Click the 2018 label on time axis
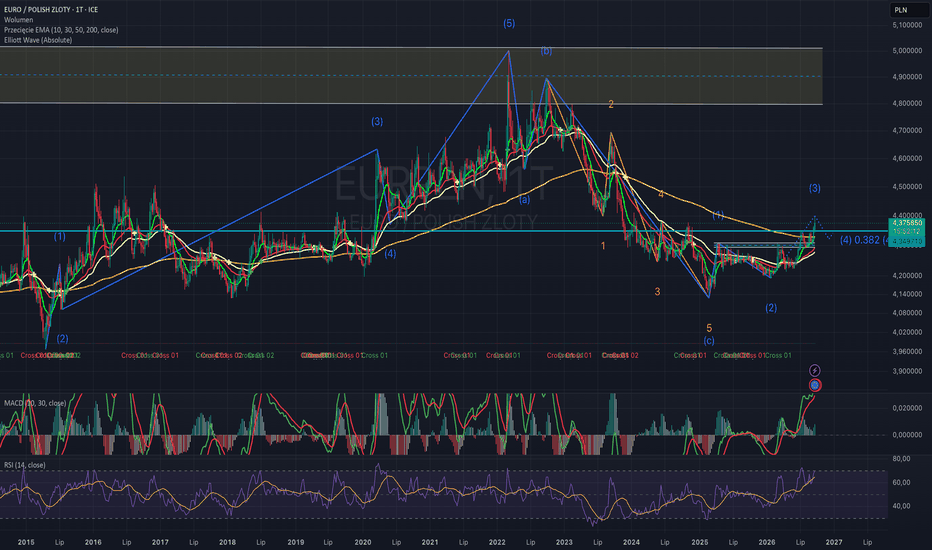This screenshot has width=932, height=550. 227,542
